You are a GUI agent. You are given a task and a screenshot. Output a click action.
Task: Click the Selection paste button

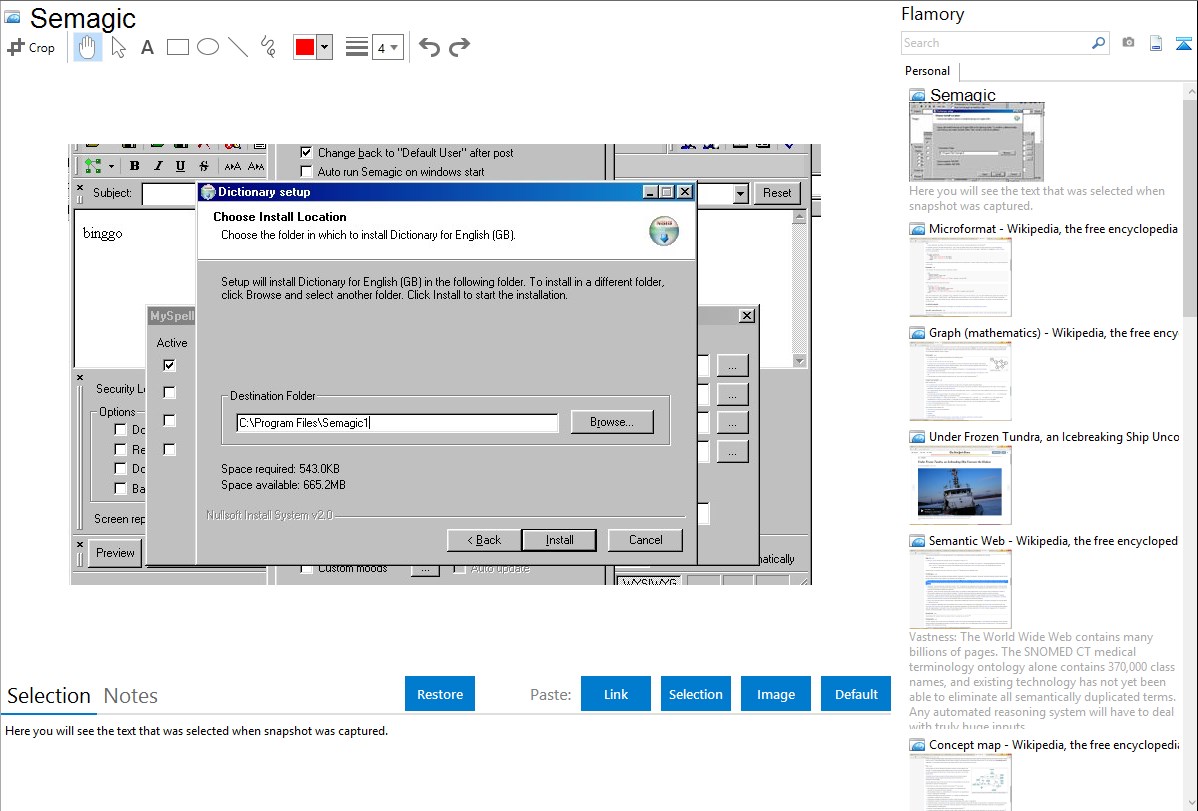pyautogui.click(x=696, y=694)
